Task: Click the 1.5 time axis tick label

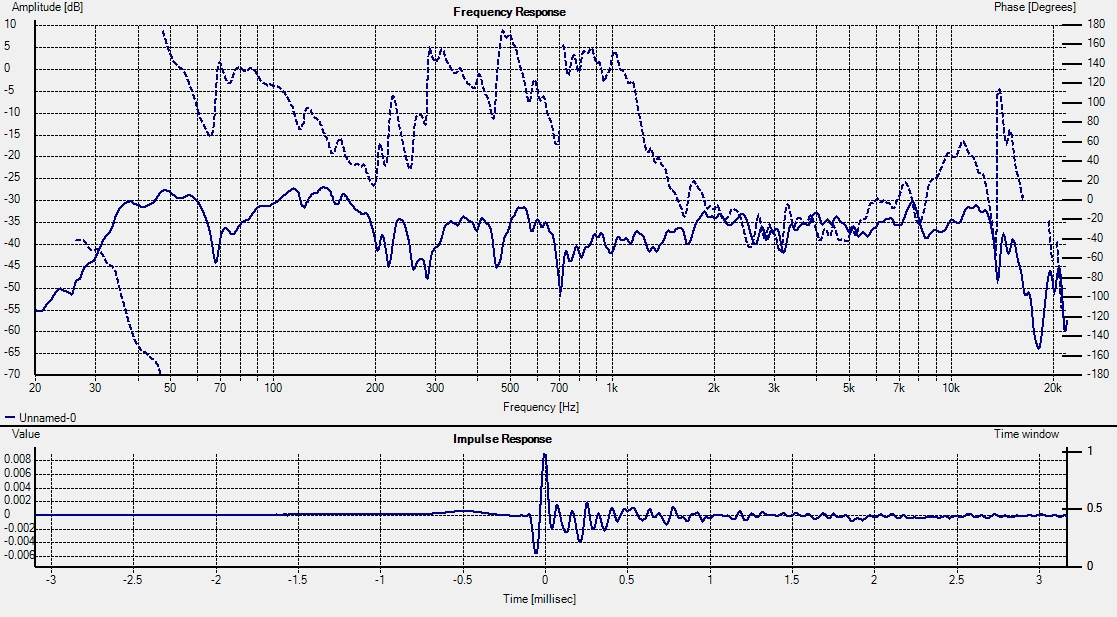Action: coord(791,579)
